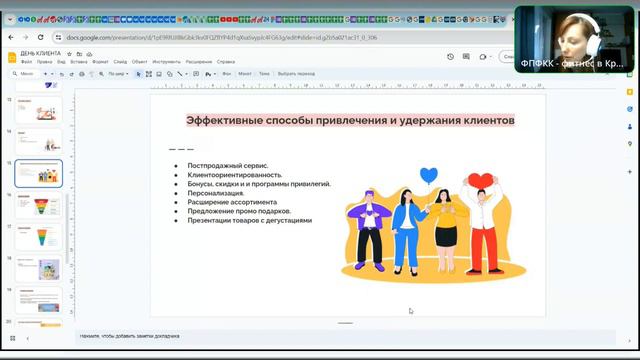Image resolution: width=640 pixels, height=360 pixels.
Task: Click the Персонализация bullet text
Action: tap(216, 193)
